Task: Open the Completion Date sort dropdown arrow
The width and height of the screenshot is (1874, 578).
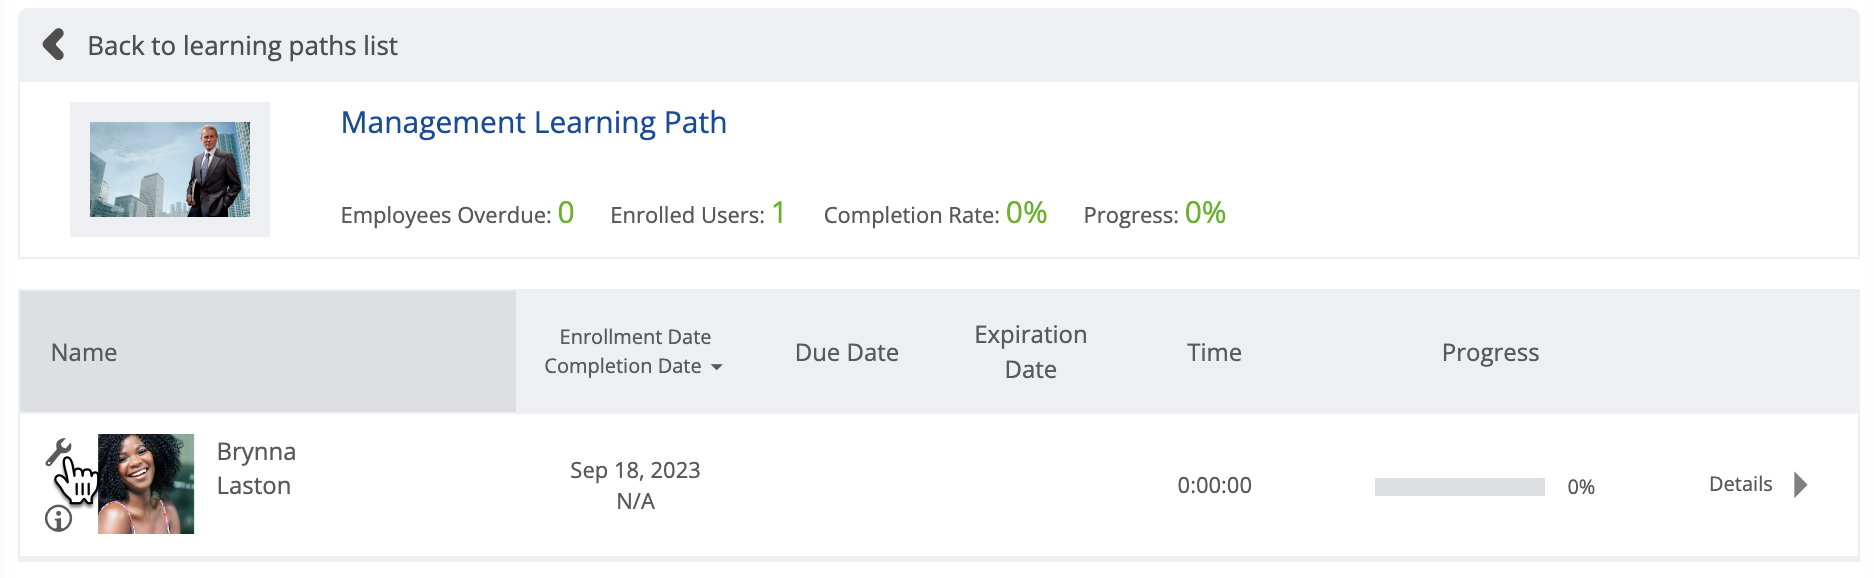Action: coord(717,368)
